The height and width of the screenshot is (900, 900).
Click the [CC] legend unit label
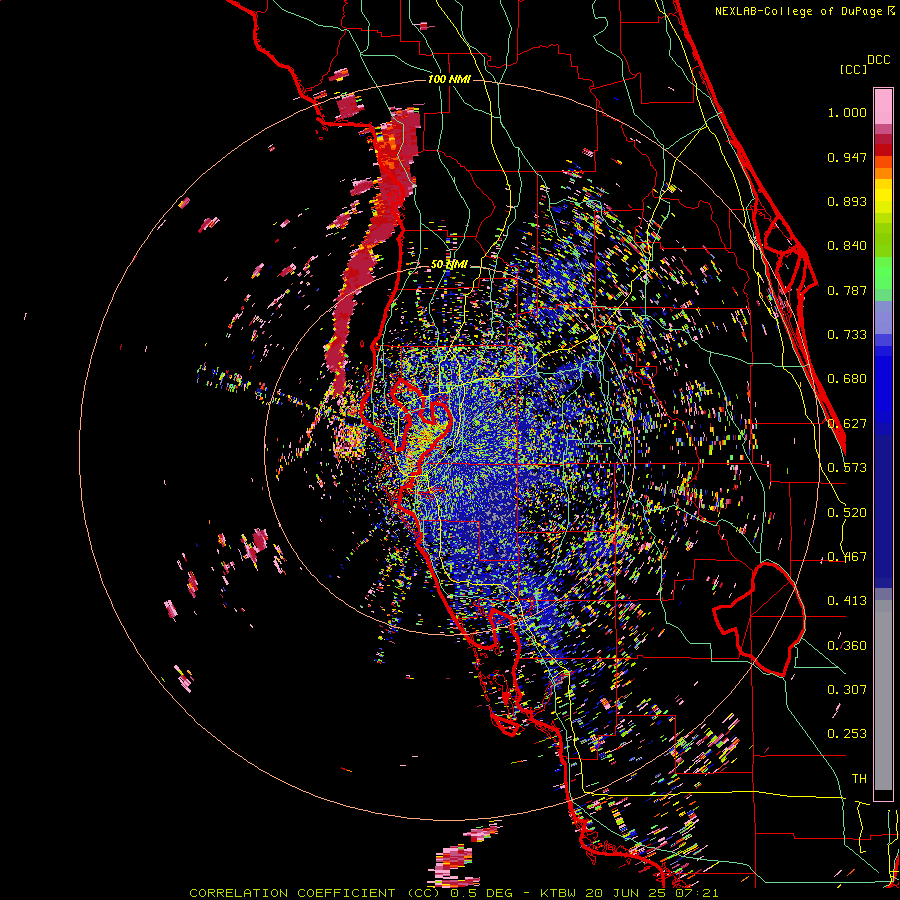coord(853,69)
